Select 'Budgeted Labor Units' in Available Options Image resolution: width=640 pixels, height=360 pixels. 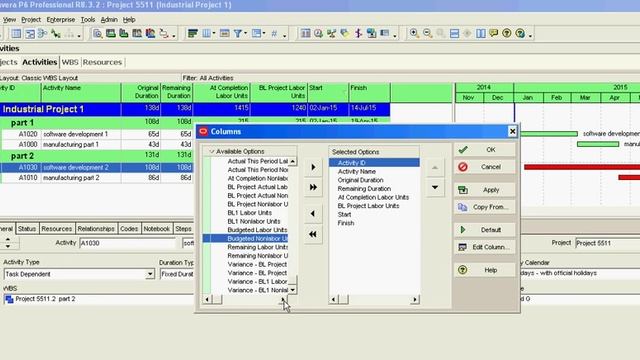coord(257,230)
